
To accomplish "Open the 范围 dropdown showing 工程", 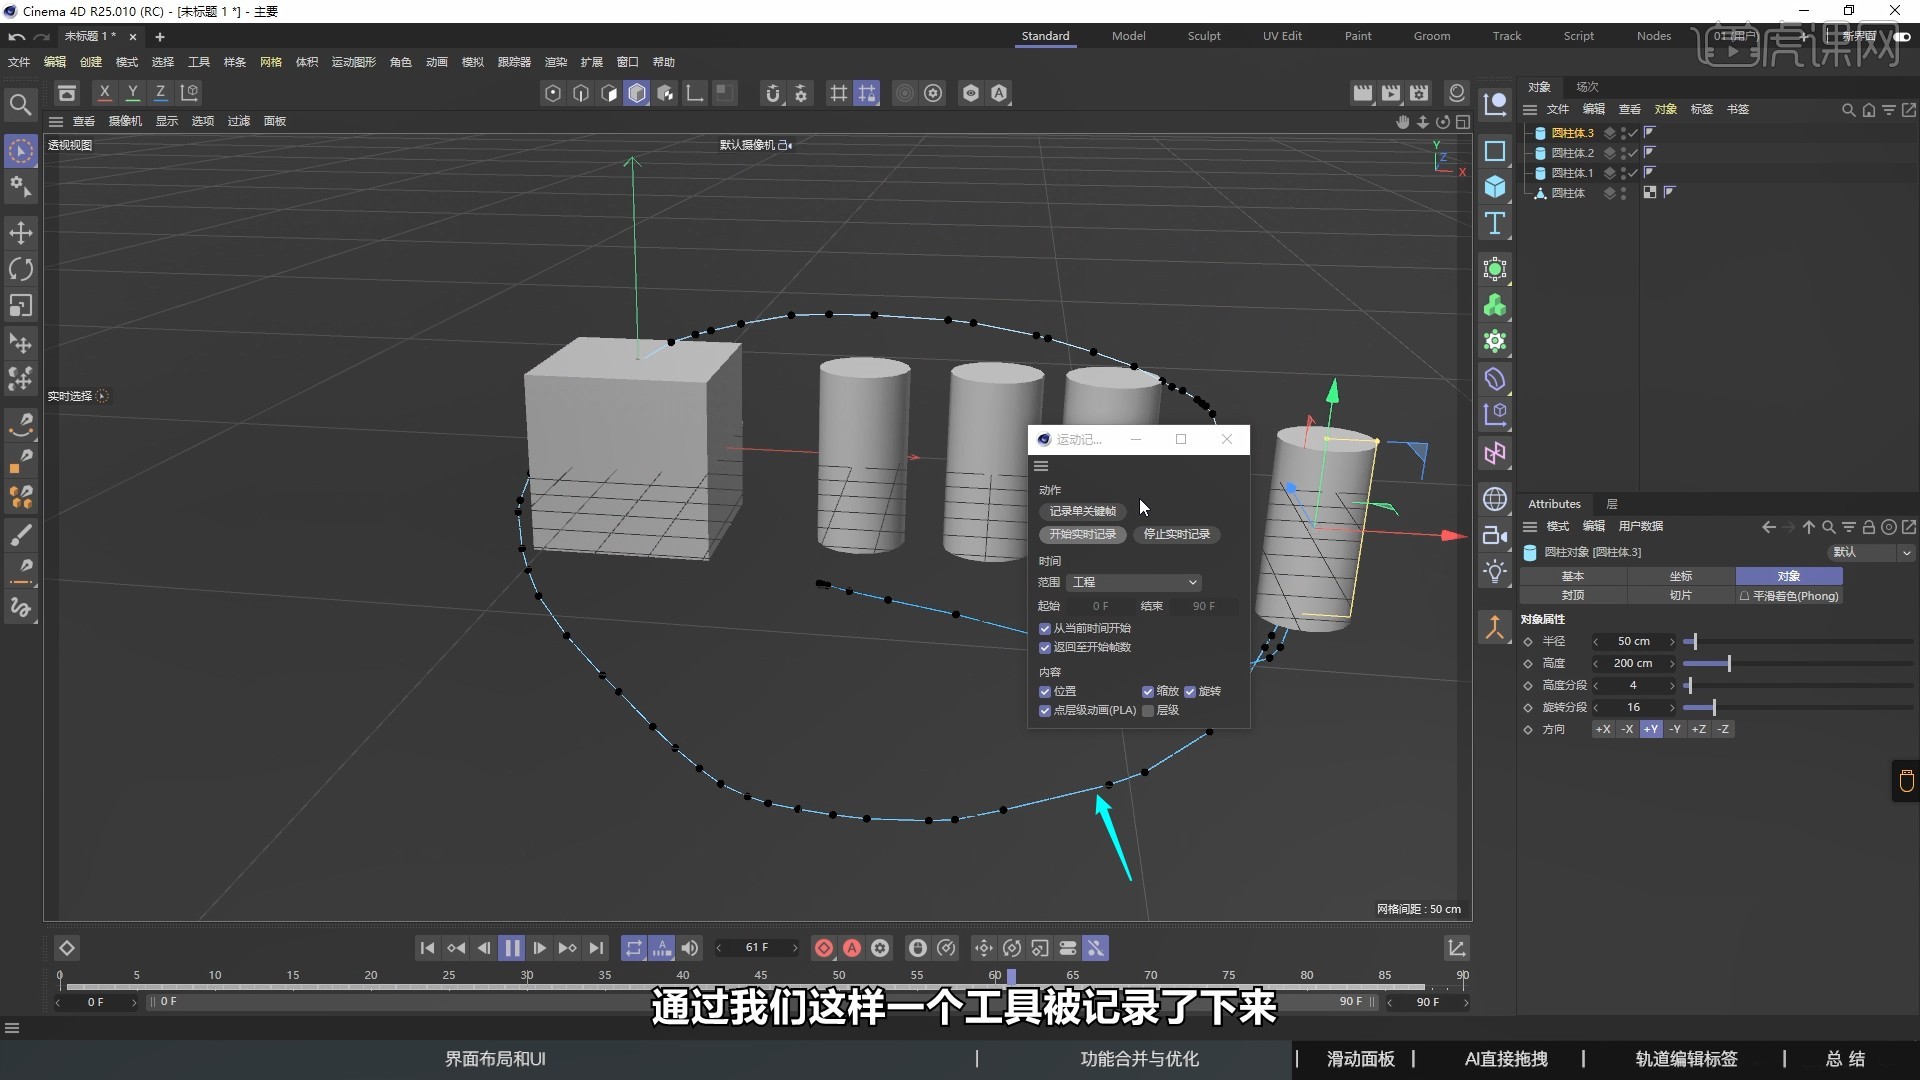I will tap(1135, 582).
